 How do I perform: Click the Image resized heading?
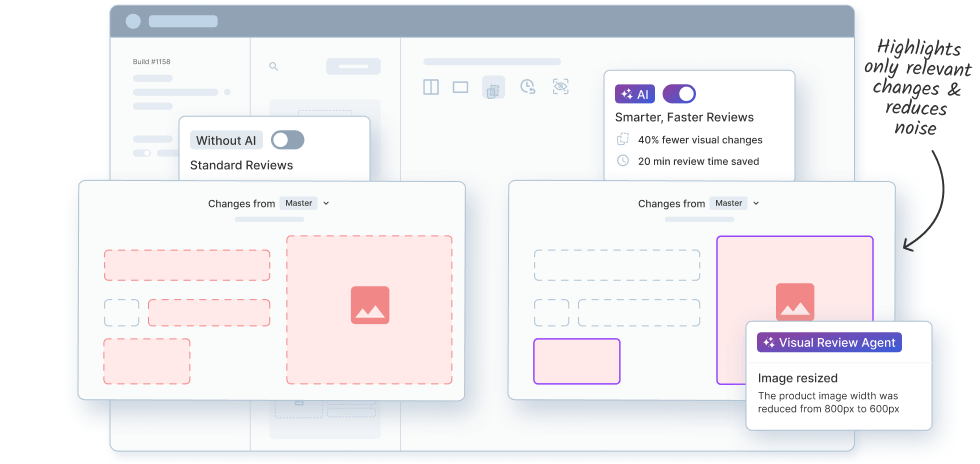tap(798, 378)
